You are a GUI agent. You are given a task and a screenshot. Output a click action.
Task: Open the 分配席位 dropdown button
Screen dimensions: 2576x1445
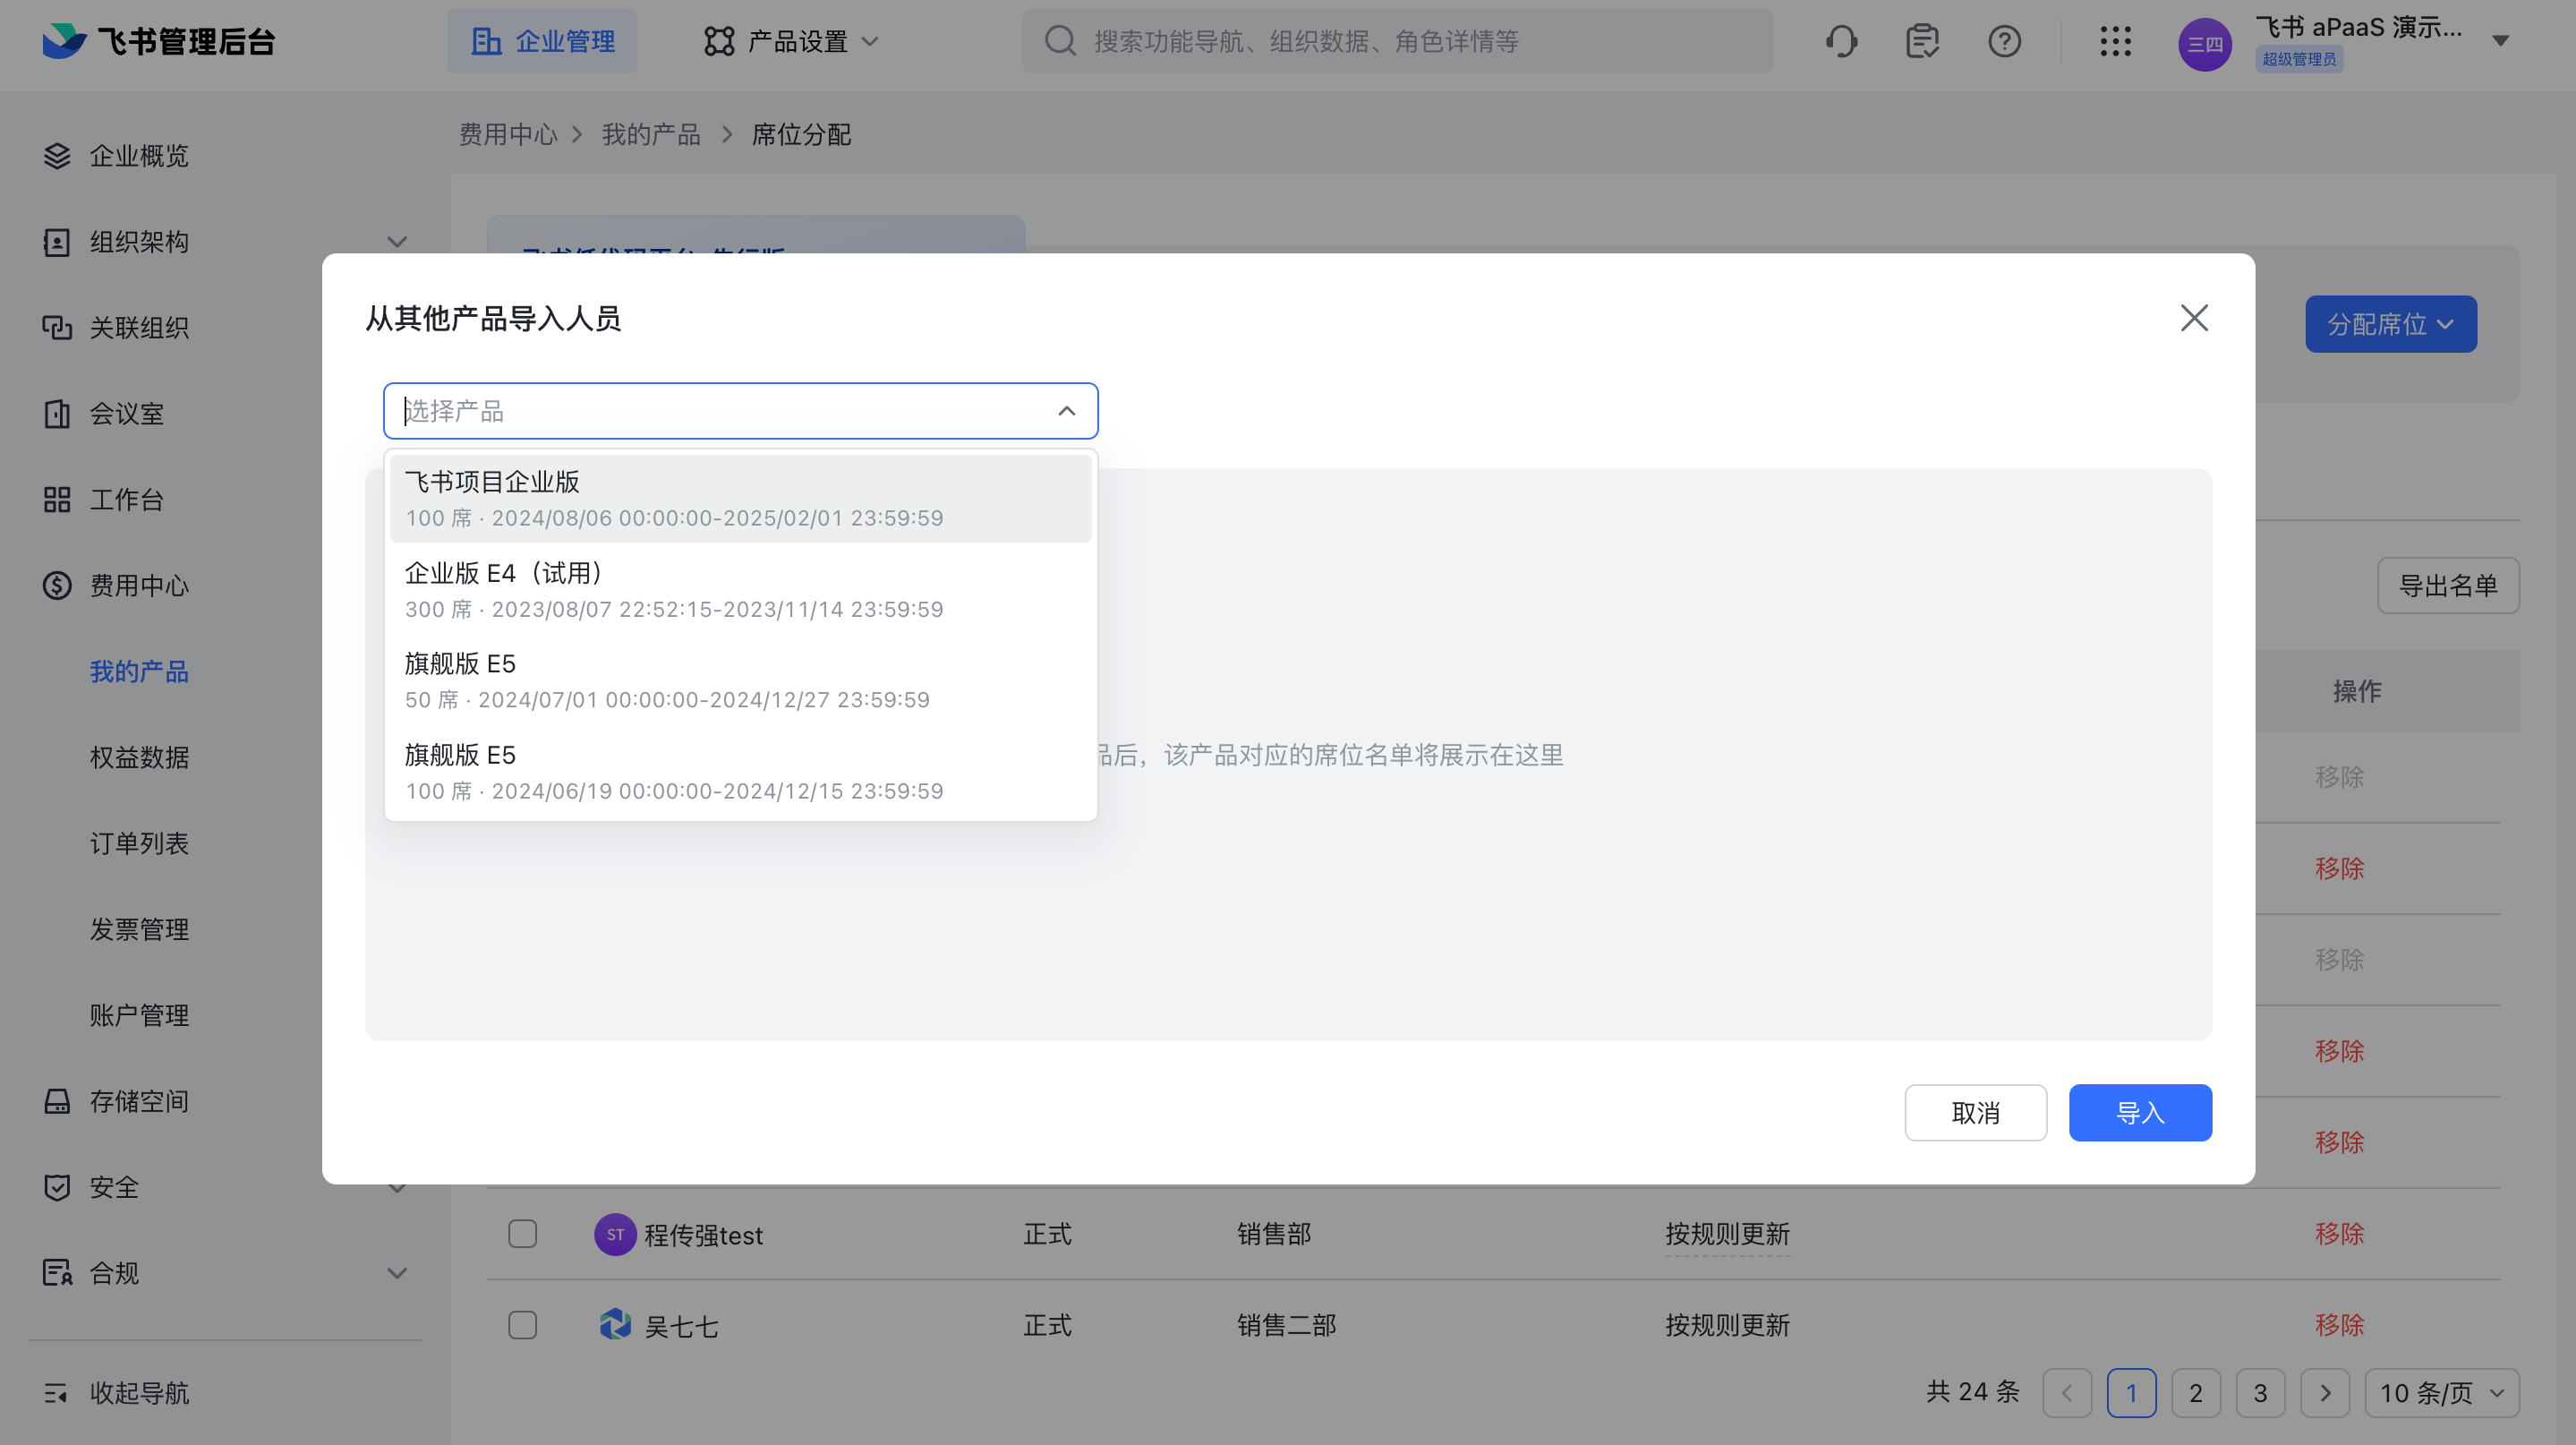(x=2391, y=324)
